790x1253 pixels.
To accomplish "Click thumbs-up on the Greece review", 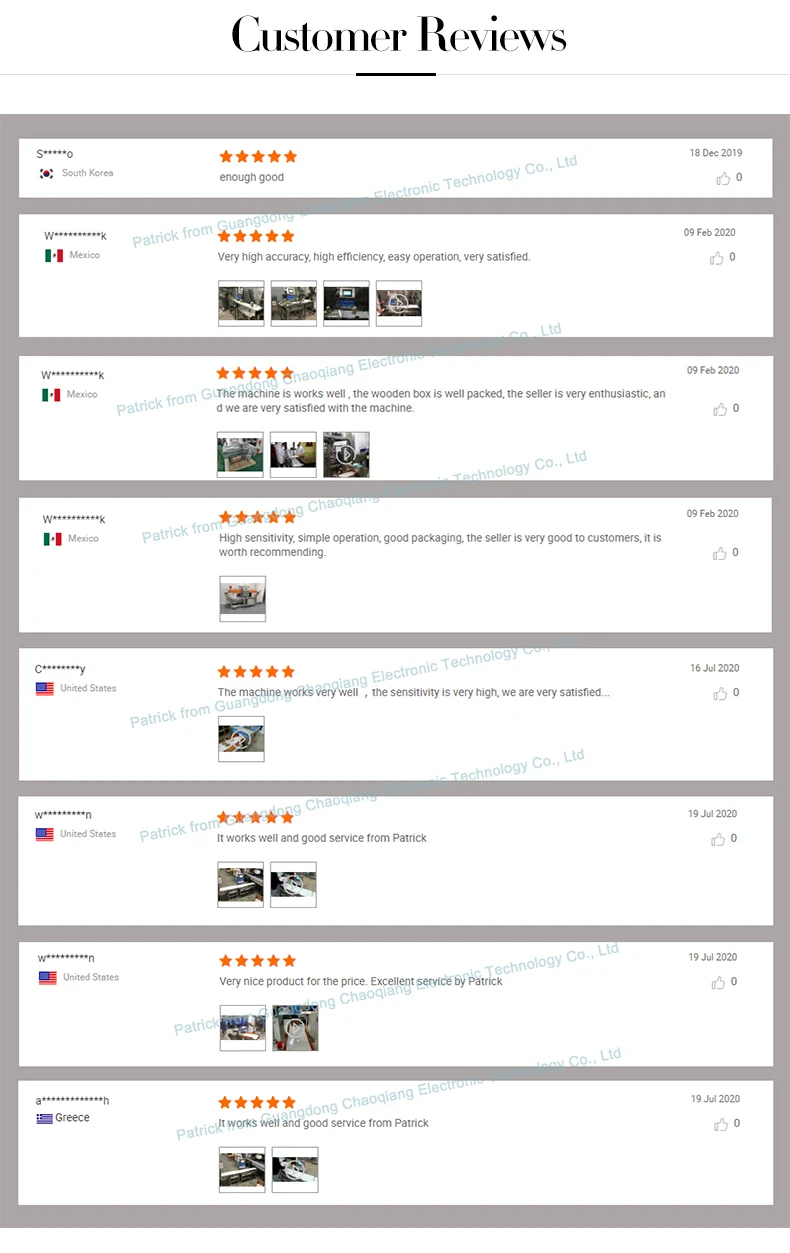I will 721,1124.
